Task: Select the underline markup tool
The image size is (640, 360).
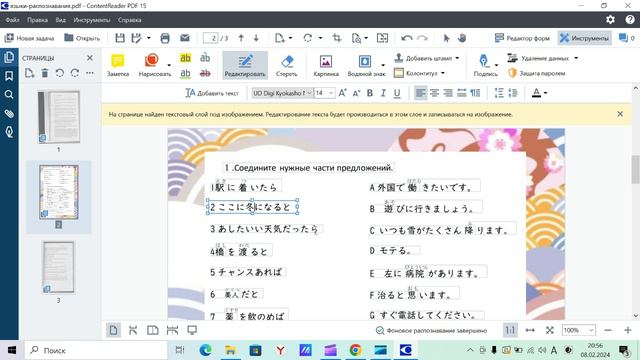Action: [x=185, y=73]
